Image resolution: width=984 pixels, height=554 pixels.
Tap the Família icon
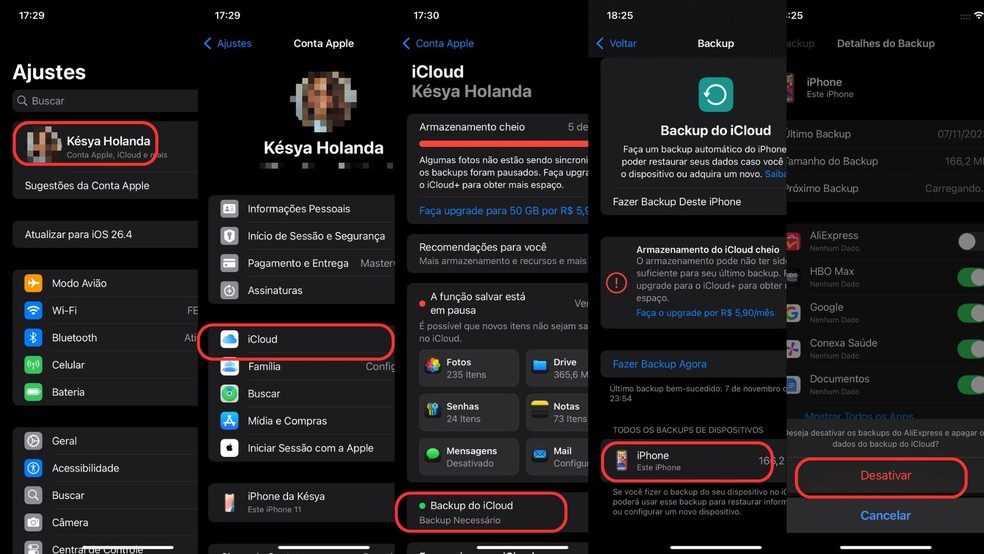pyautogui.click(x=229, y=366)
